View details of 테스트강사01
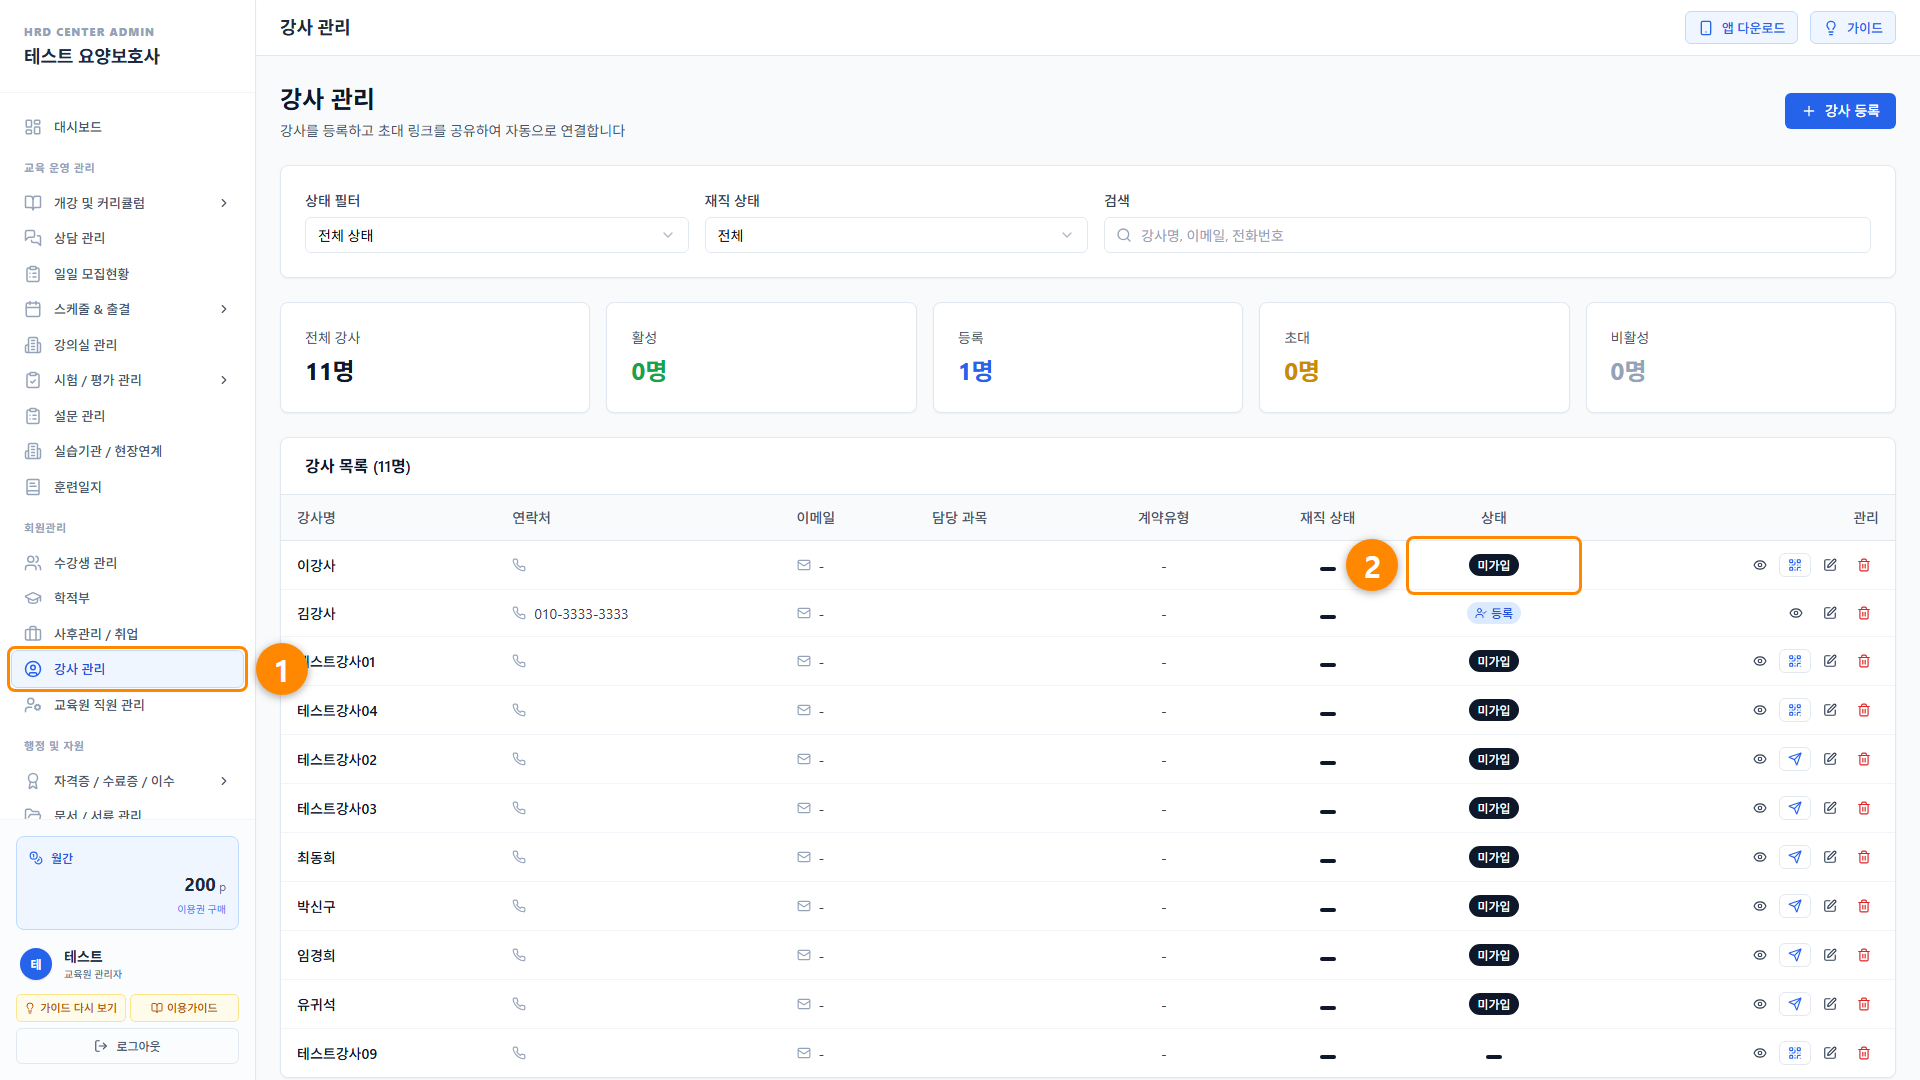1920x1080 pixels. click(x=1760, y=661)
